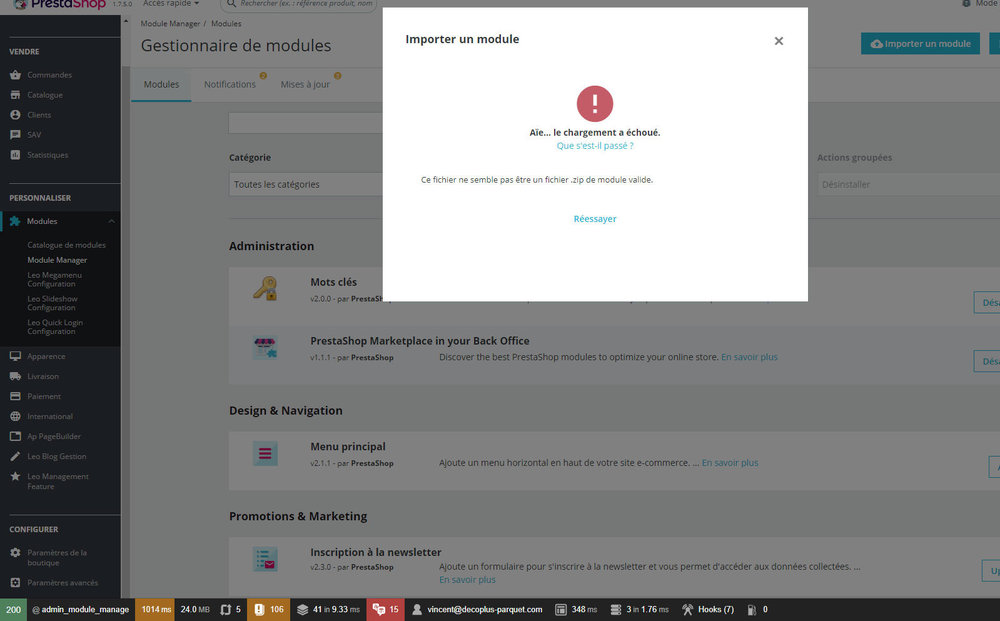
Task: Click the PrestaShop Marketplace module icon
Action: click(x=265, y=348)
